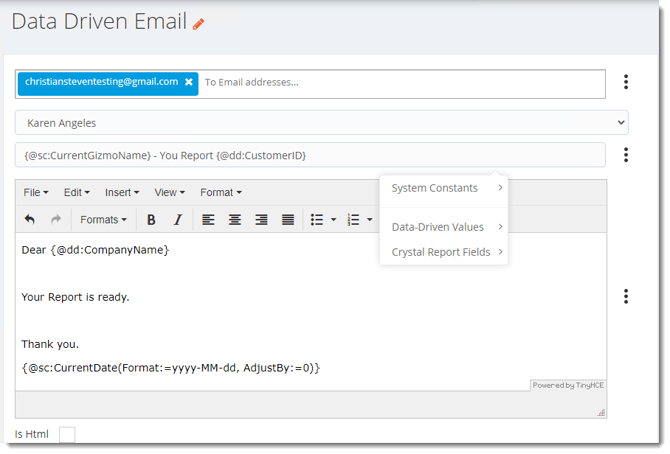Apply bullet list formatting
The image size is (670, 454).
[317, 220]
